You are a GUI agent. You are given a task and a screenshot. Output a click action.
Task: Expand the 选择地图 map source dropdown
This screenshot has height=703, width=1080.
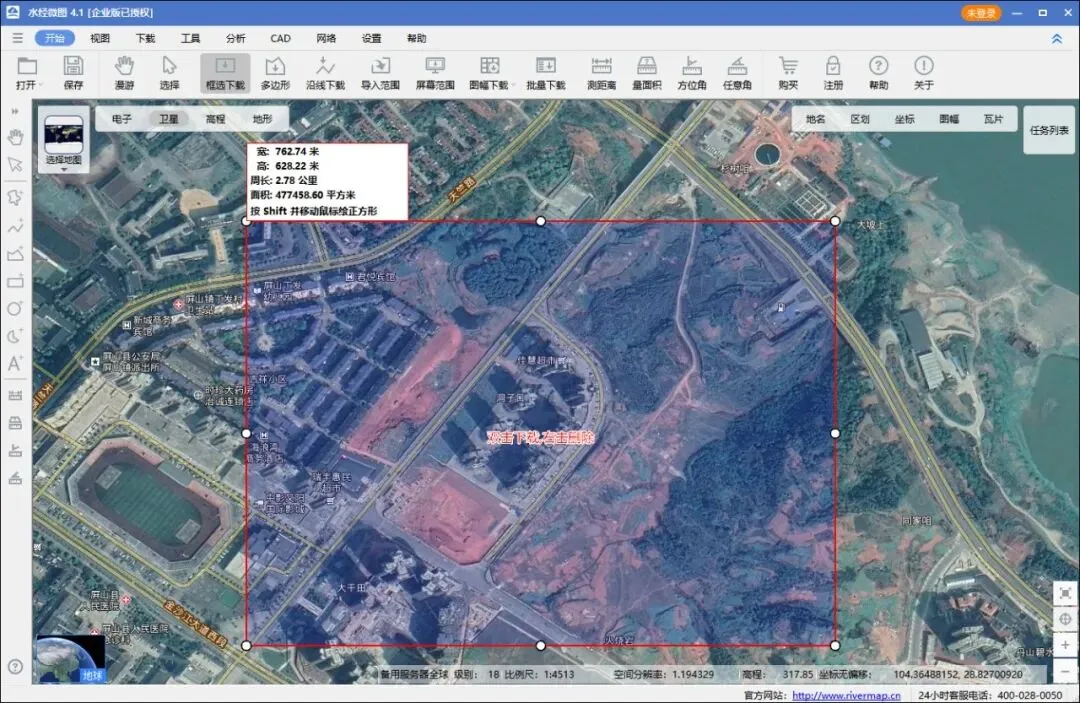click(64, 140)
